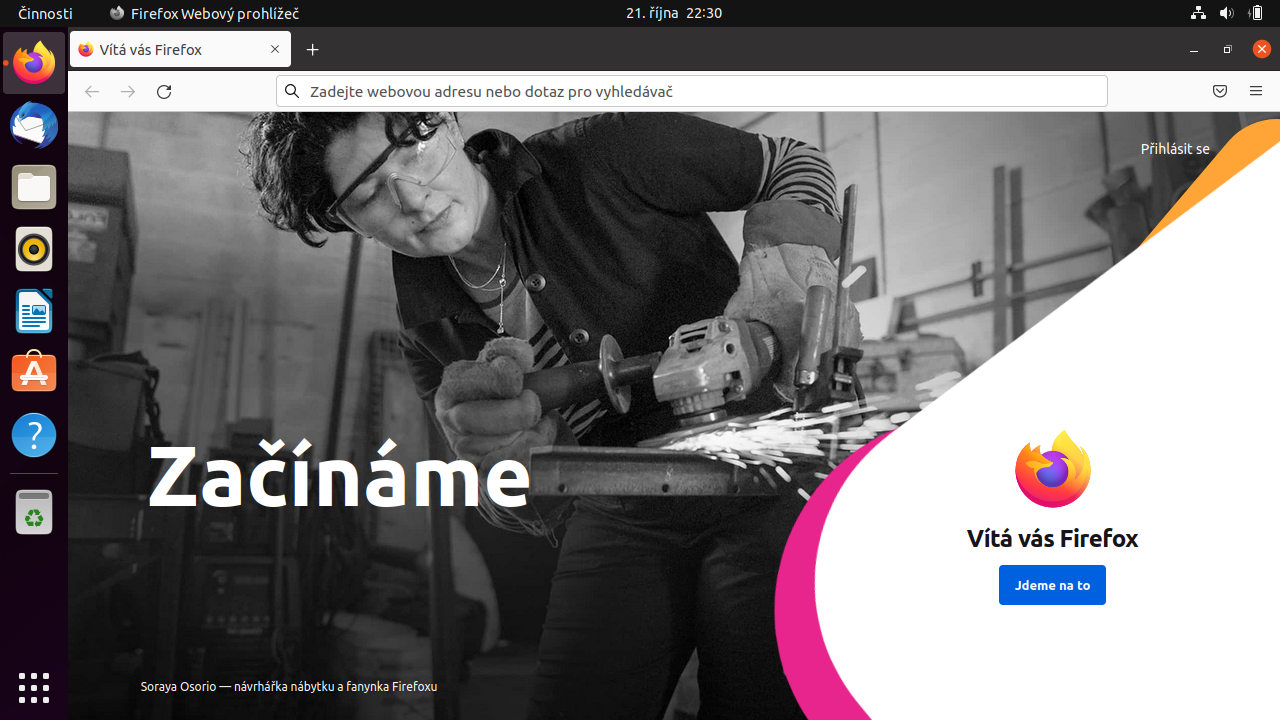Go back with the back arrow
This screenshot has height=720, width=1280.
click(92, 91)
